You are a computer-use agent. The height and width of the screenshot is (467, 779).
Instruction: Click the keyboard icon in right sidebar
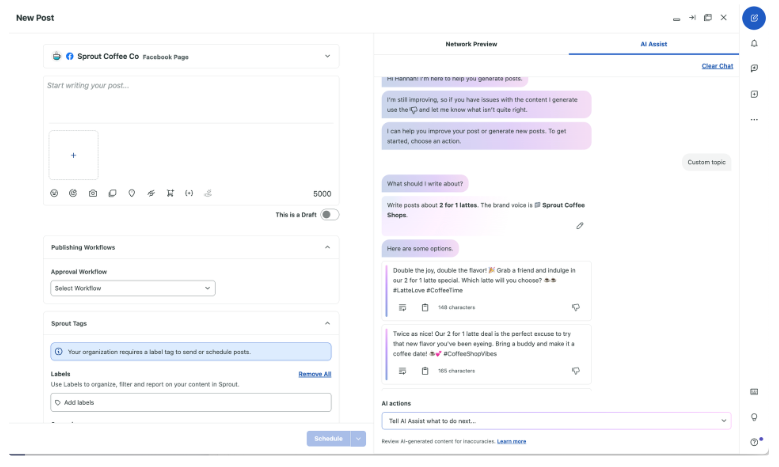point(754,392)
